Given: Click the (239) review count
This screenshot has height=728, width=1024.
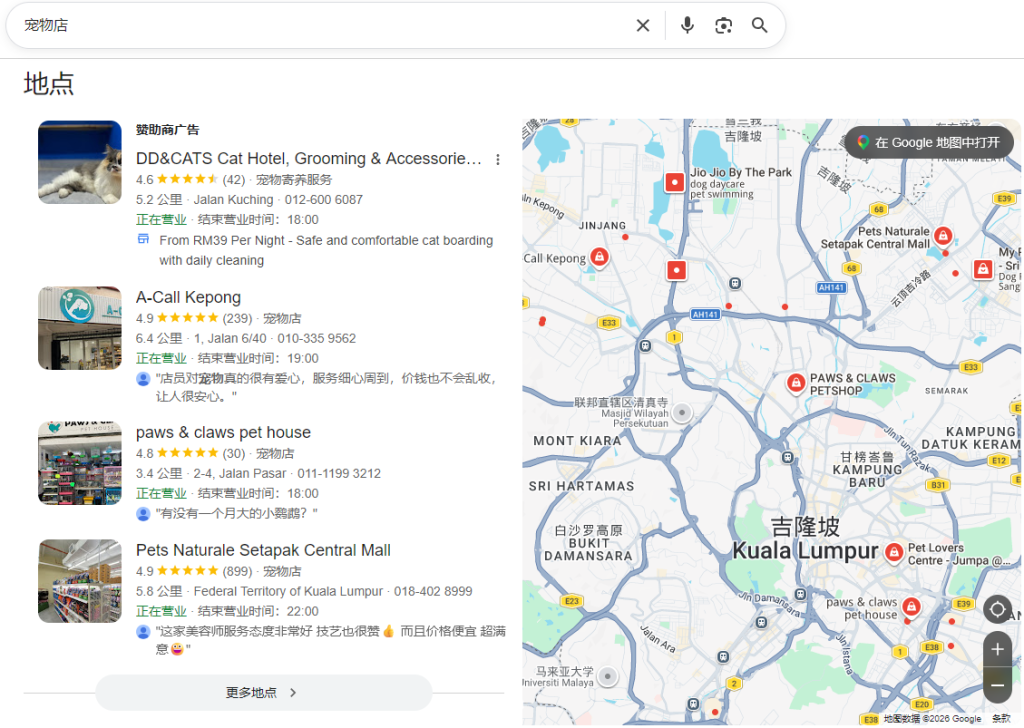Looking at the screenshot, I should point(237,319).
